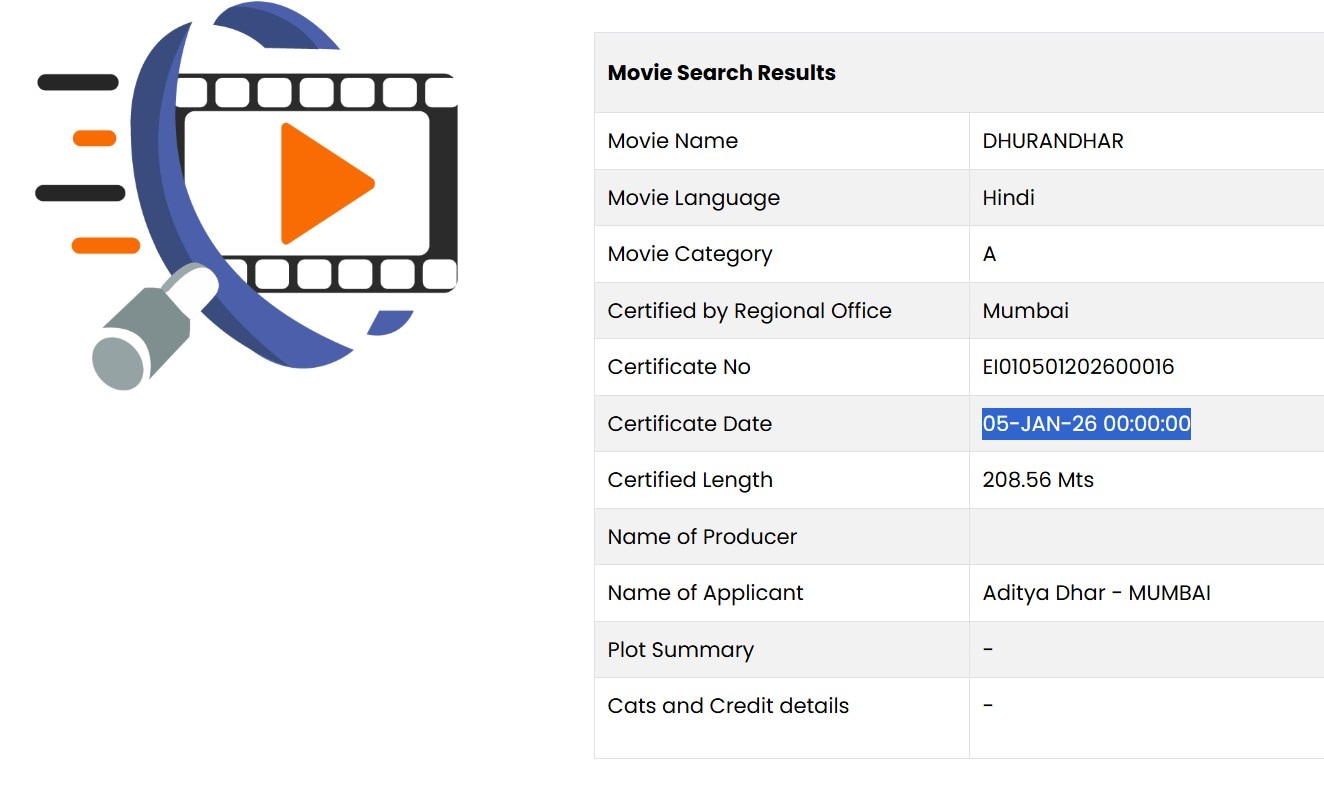Click the orange play triangle in the logo
Screen dimensions: 1324x808
pyautogui.click(x=320, y=184)
